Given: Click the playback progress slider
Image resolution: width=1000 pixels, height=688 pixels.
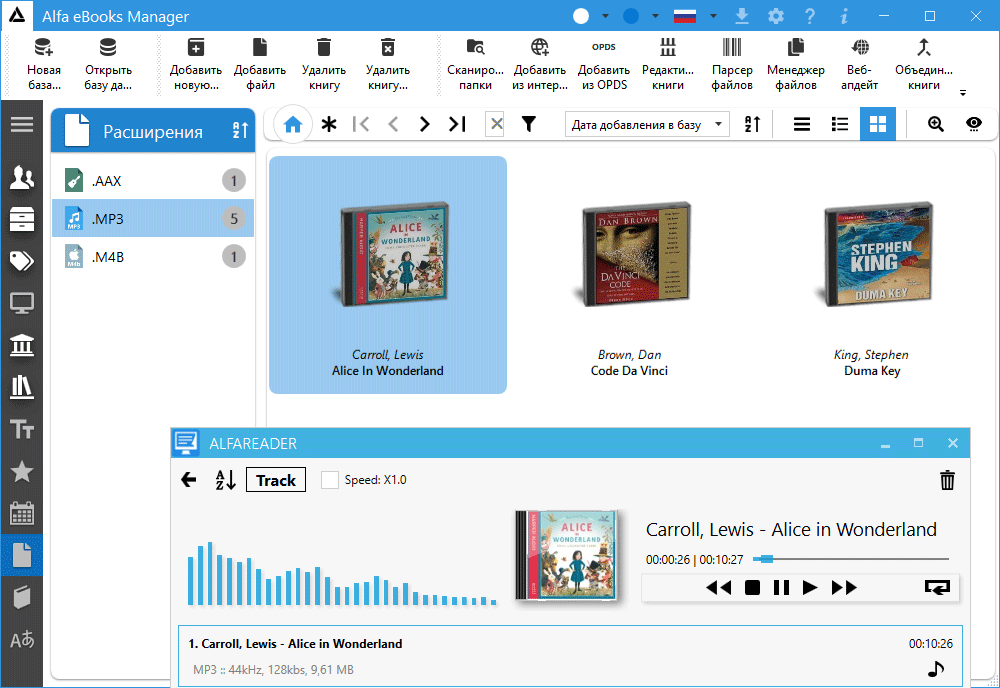Looking at the screenshot, I should click(850, 559).
